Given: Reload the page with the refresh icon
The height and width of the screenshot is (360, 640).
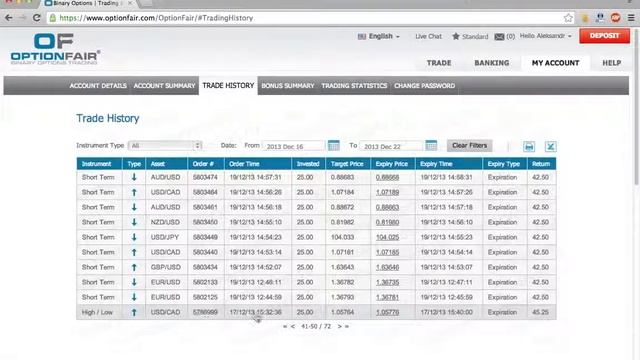Looking at the screenshot, I should point(37,18).
